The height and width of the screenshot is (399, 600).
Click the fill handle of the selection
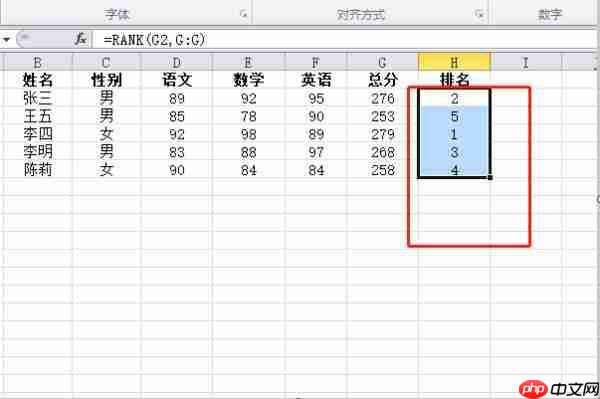[491, 178]
